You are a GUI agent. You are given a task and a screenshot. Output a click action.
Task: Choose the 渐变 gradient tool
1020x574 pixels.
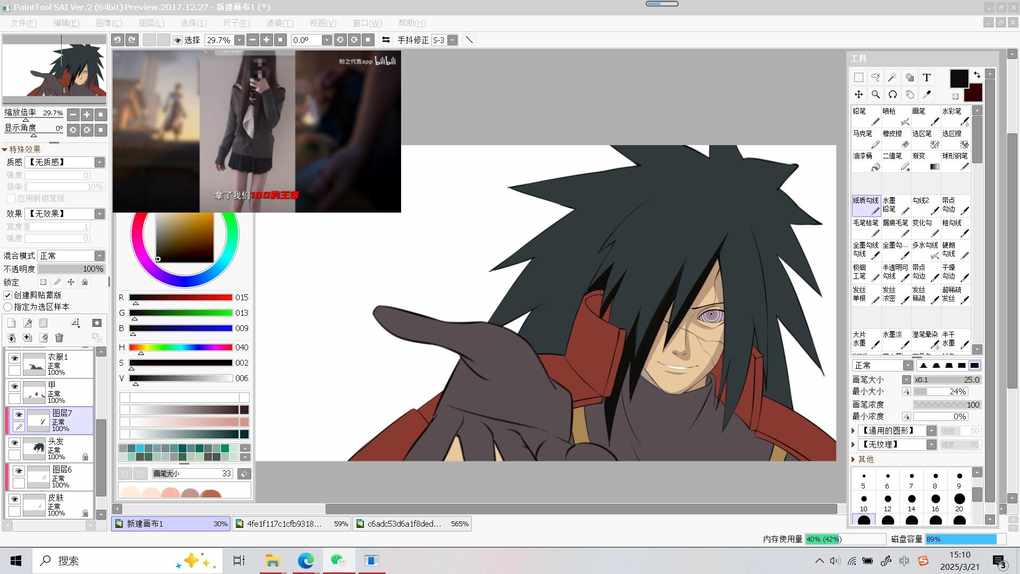tap(926, 161)
